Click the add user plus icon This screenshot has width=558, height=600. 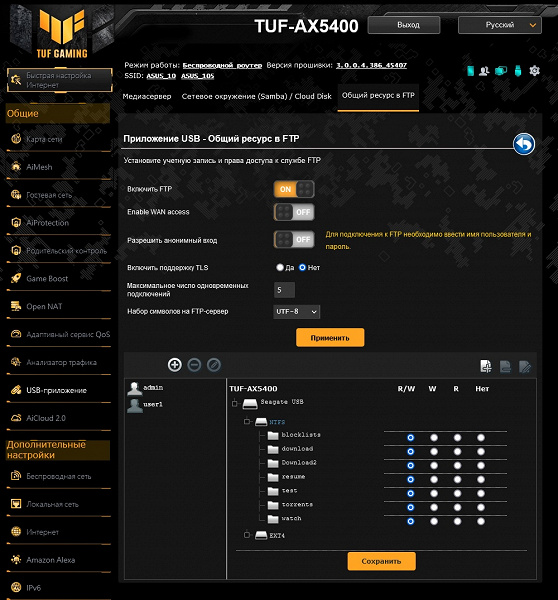pos(175,365)
